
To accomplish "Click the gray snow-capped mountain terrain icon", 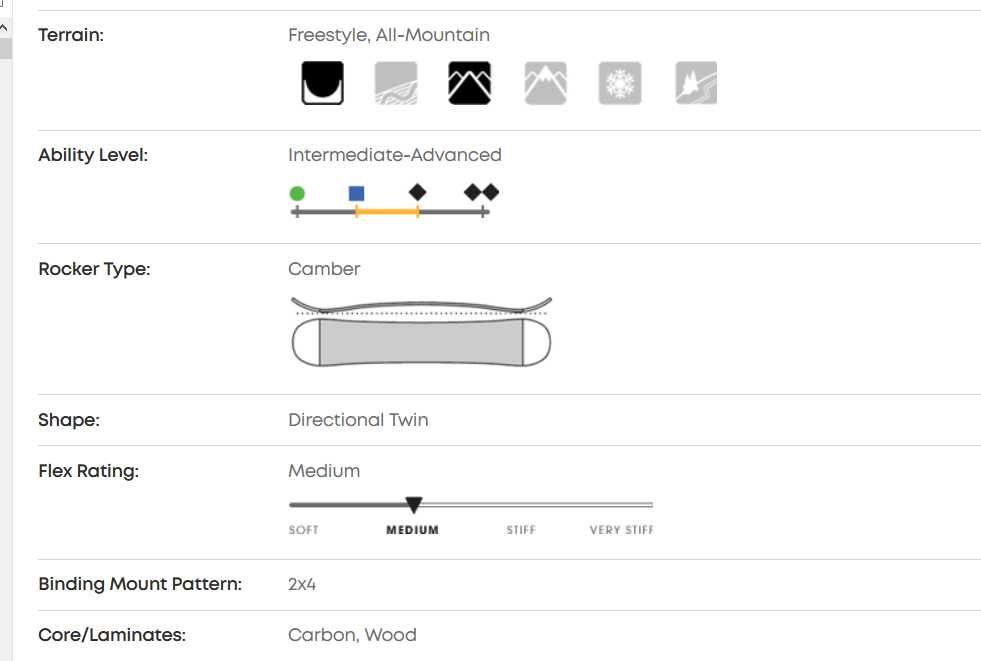I will [x=545, y=83].
